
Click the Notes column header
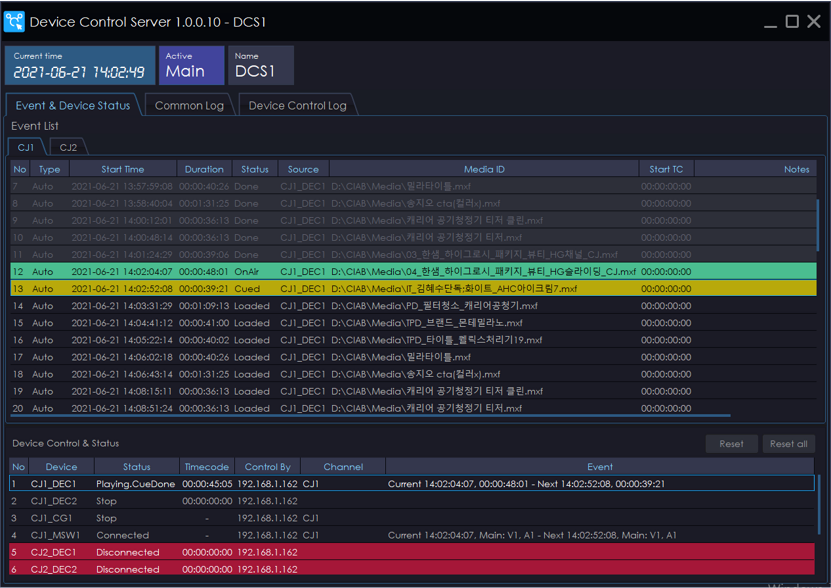click(756, 169)
